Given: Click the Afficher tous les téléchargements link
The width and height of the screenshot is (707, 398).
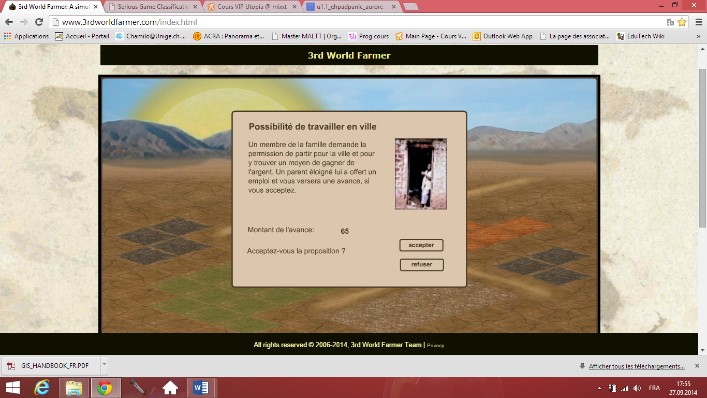Looking at the screenshot, I should click(636, 366).
